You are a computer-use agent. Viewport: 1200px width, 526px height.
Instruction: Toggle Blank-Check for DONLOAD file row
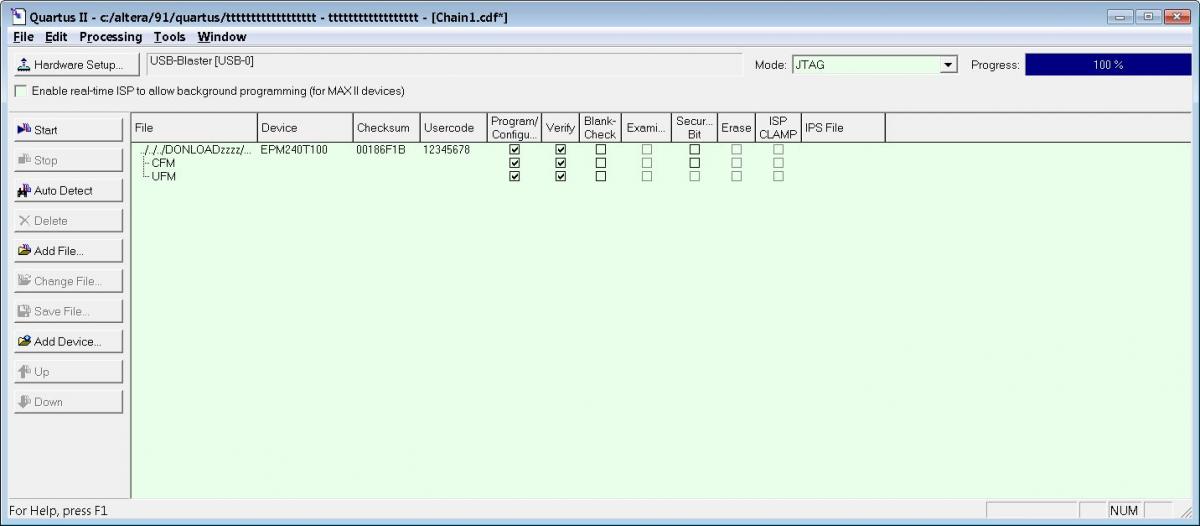pos(600,150)
